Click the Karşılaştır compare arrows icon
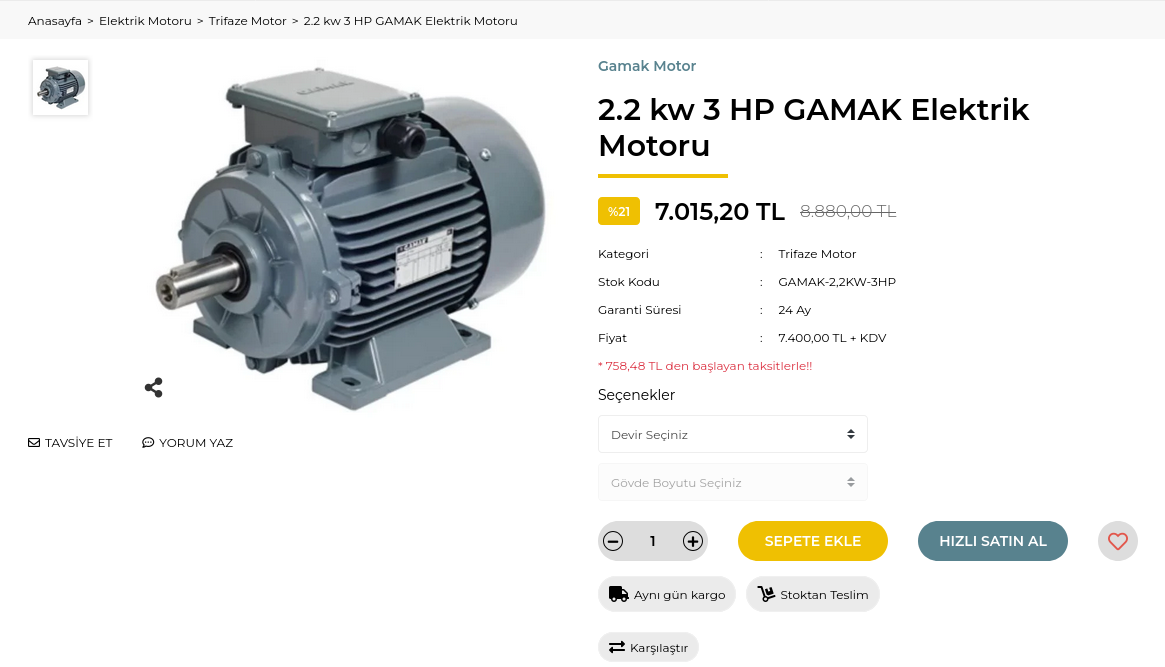1165x667 pixels. pos(617,648)
